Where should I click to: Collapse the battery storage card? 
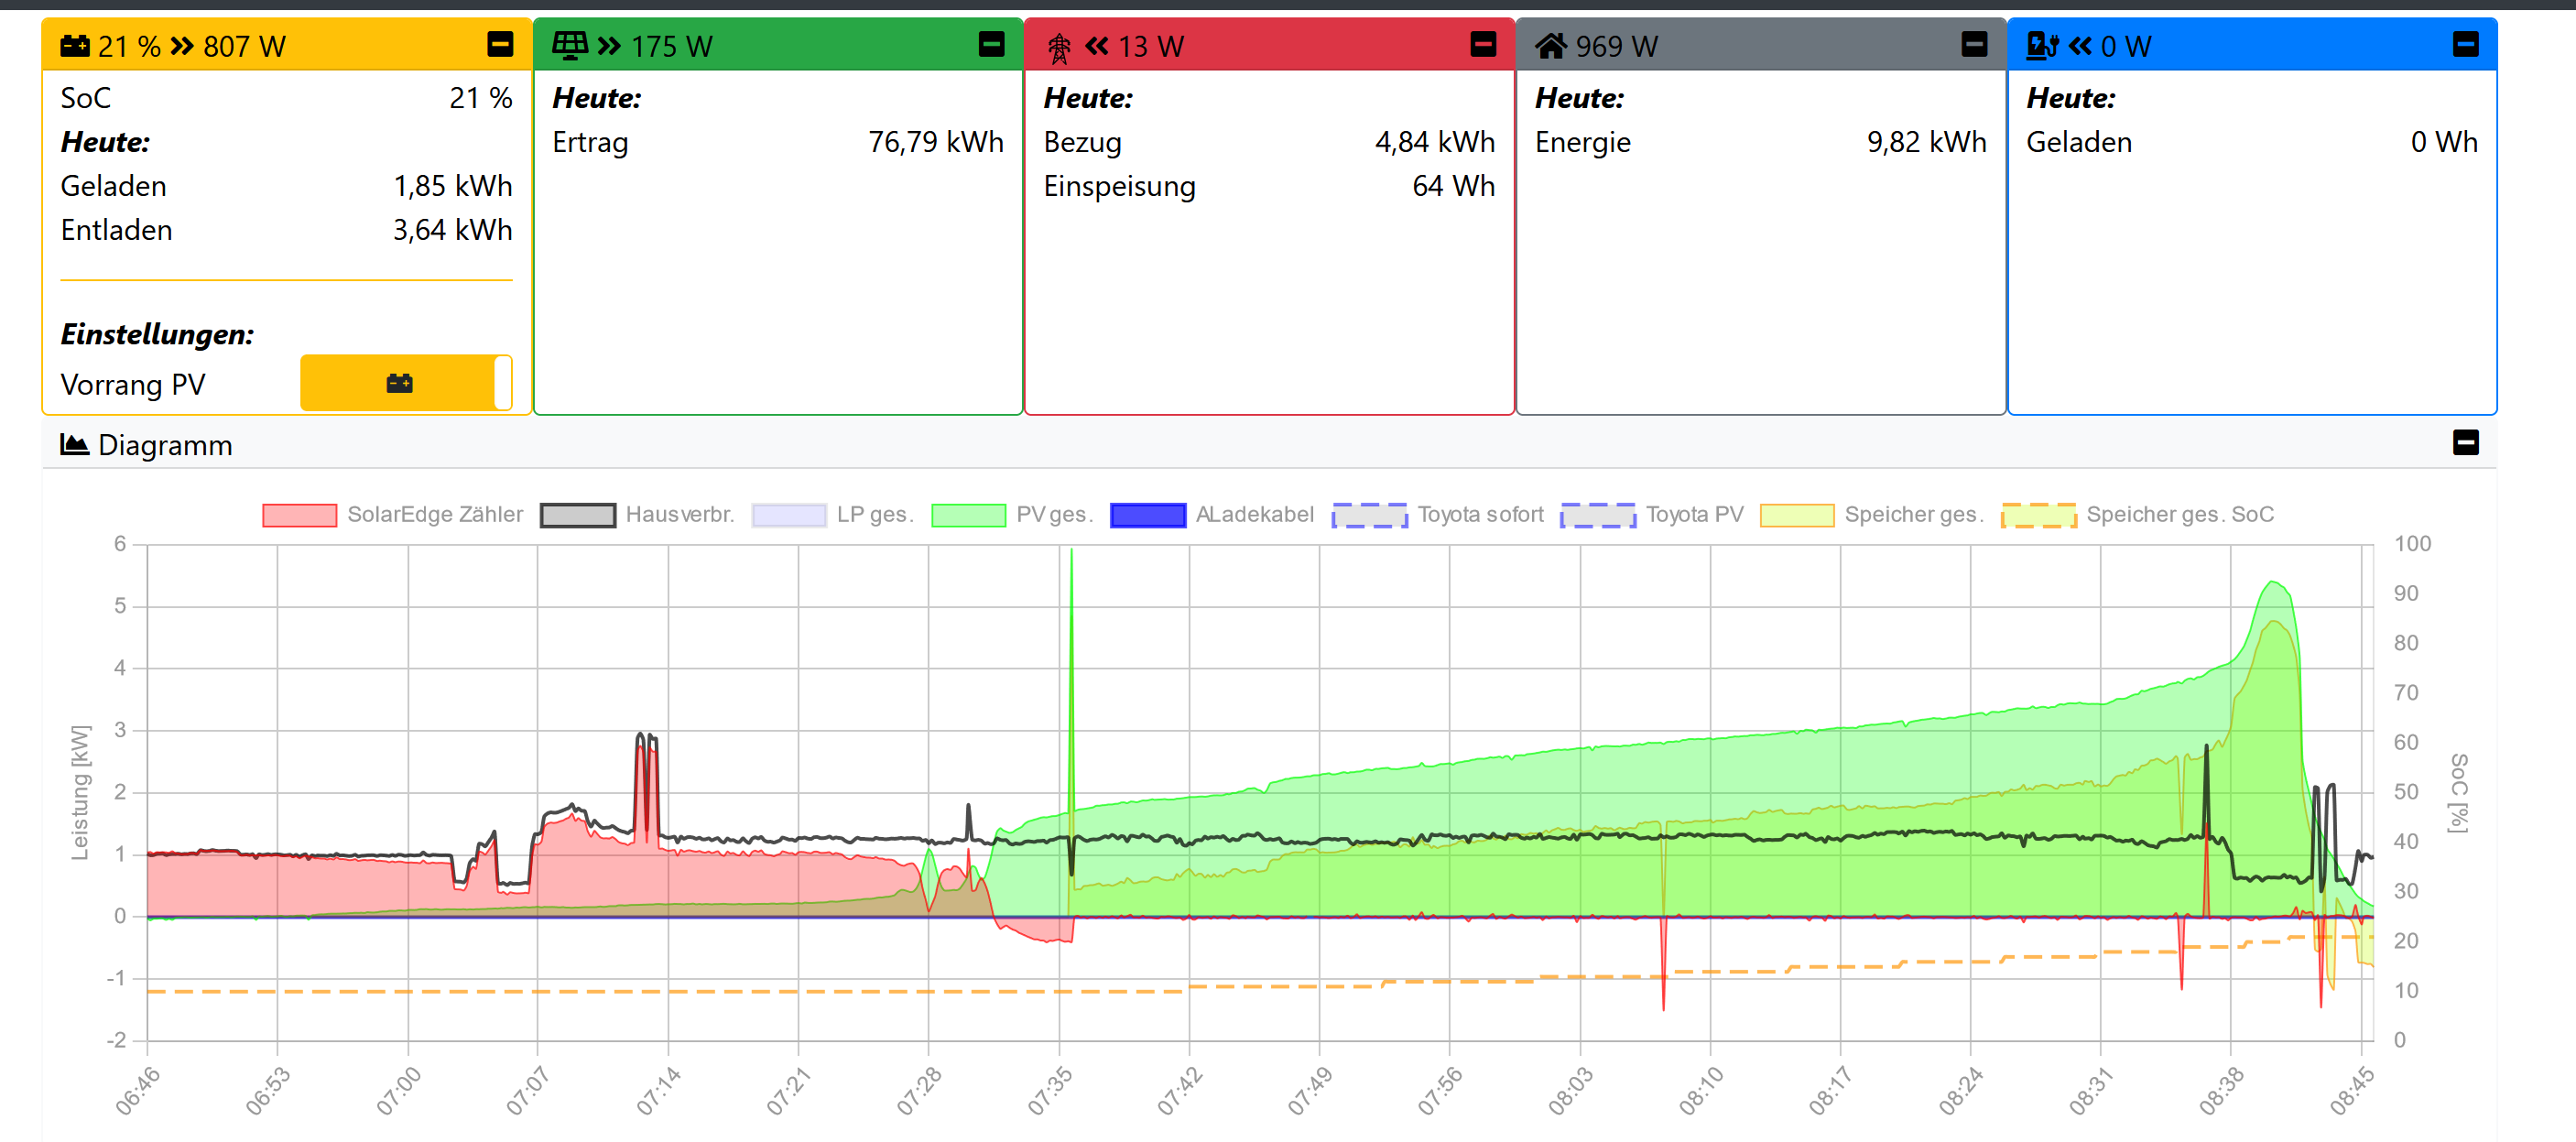pyautogui.click(x=500, y=44)
